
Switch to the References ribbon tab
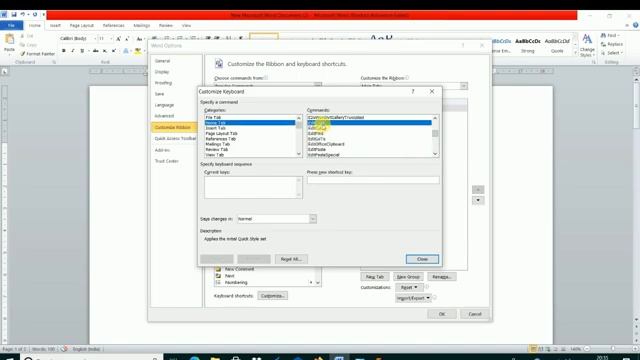coord(113,25)
